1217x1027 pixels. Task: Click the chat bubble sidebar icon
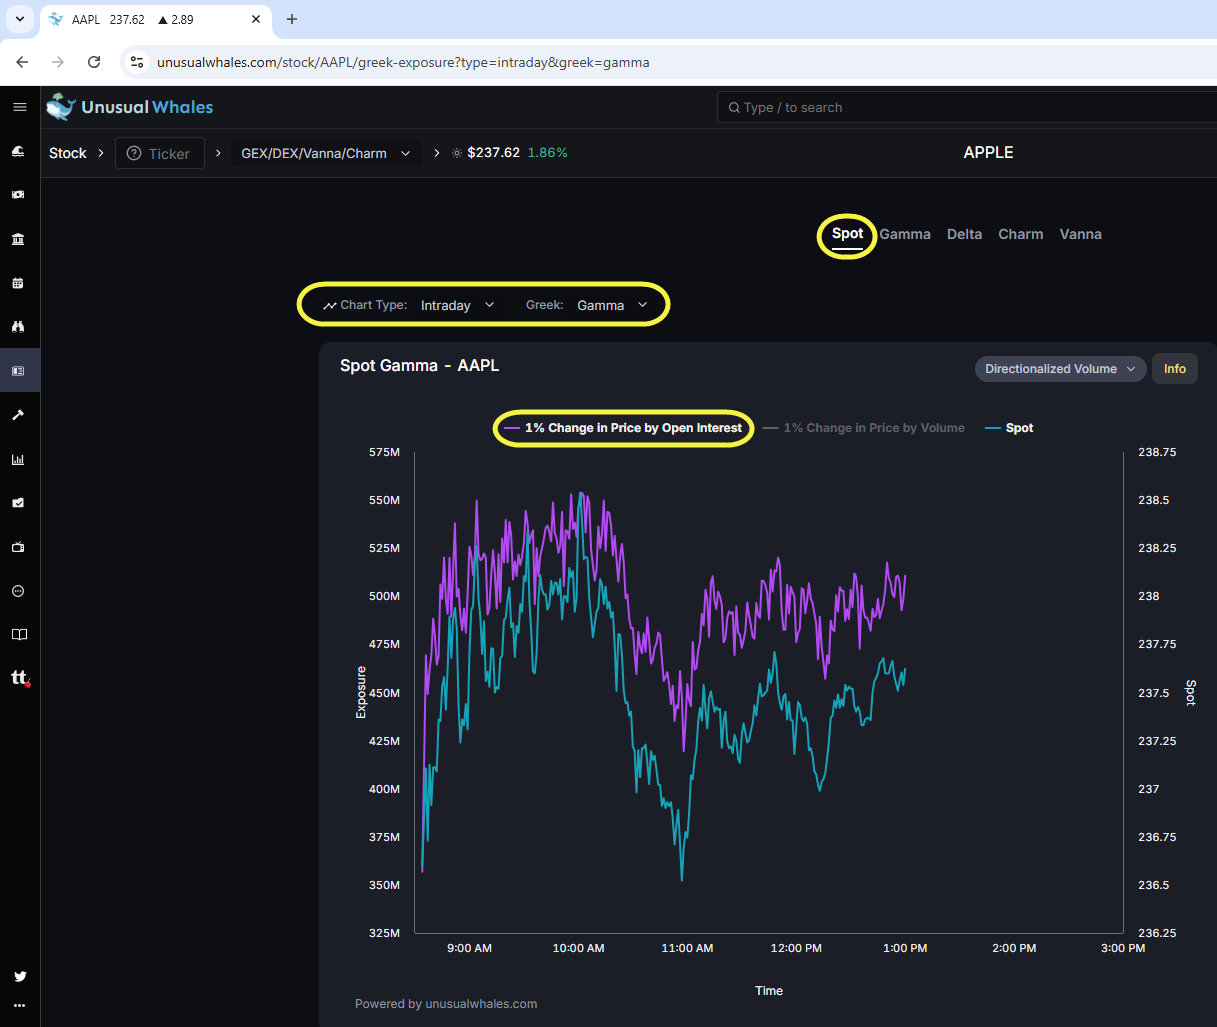[18, 591]
